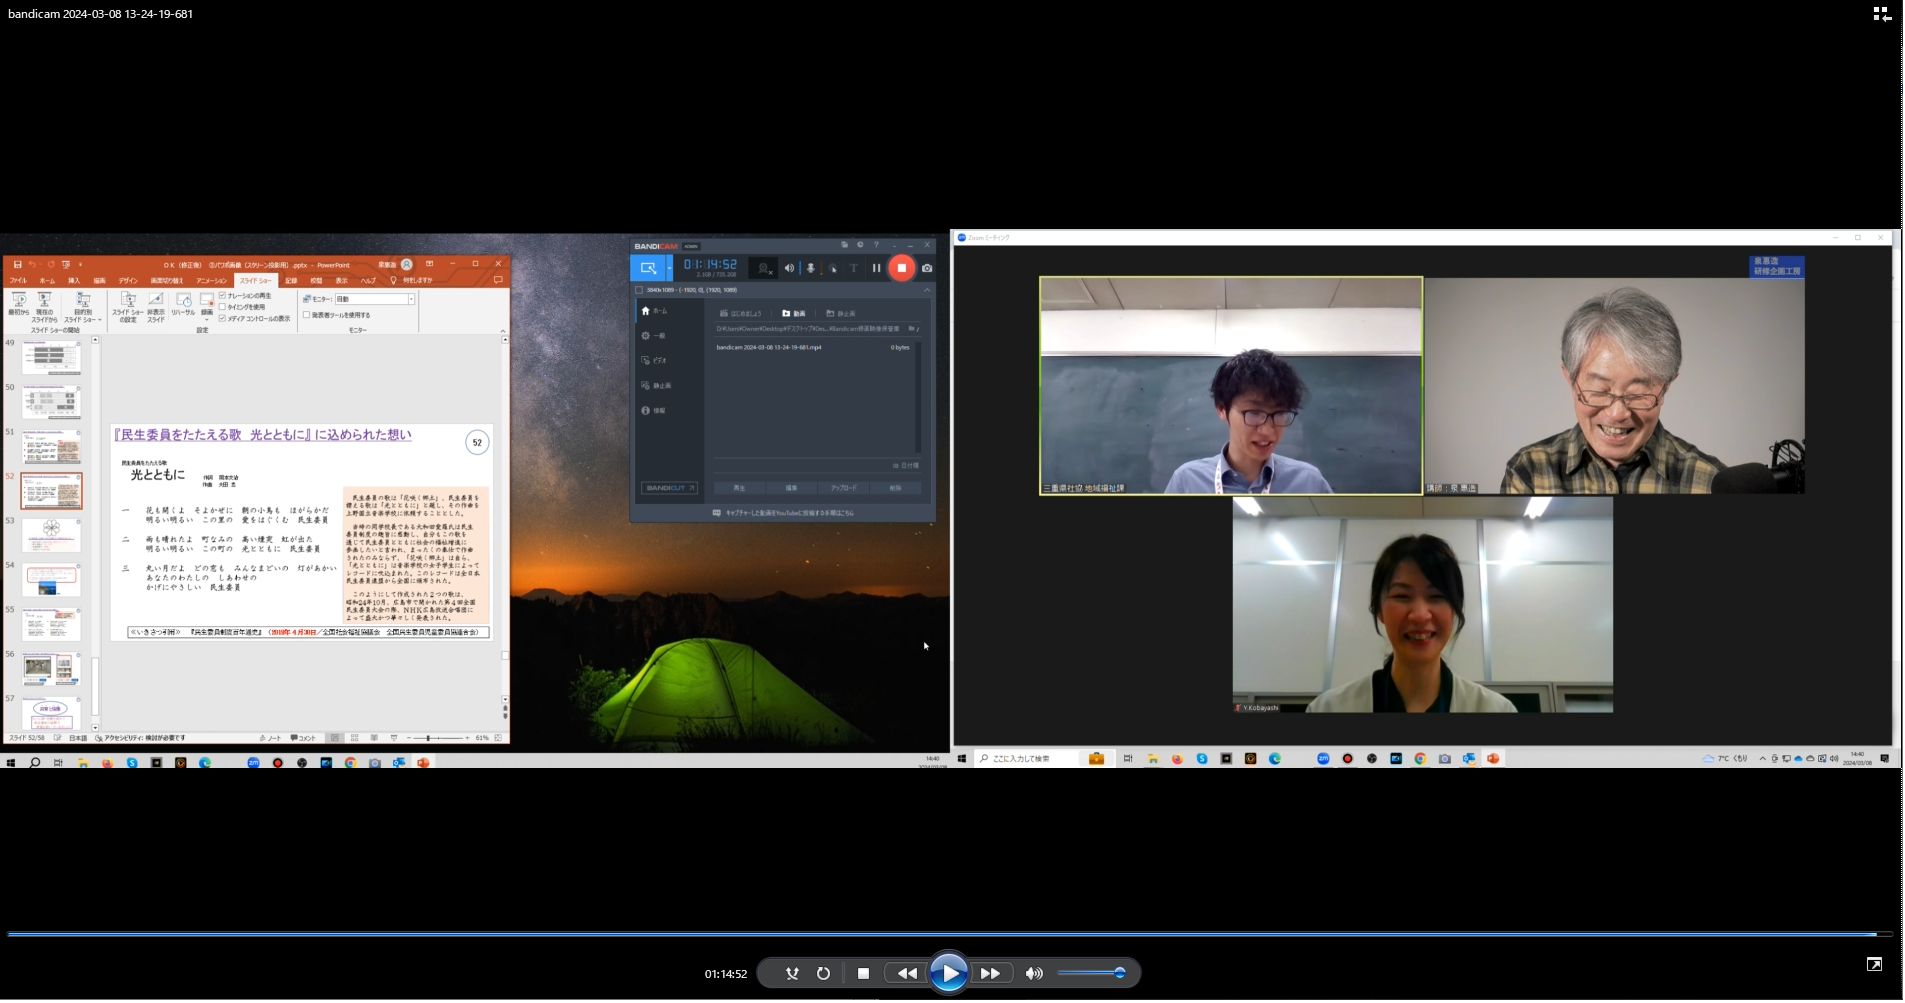This screenshot has height=1003, width=1905.
Task: Uncheck ナレーションの再生 checkbox
Action: 222,296
